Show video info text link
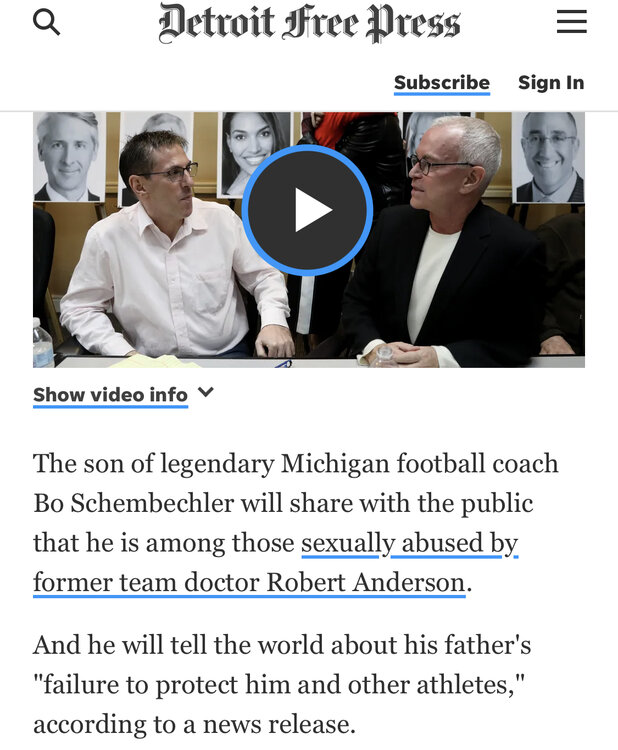The width and height of the screenshot is (618, 750). tap(110, 396)
